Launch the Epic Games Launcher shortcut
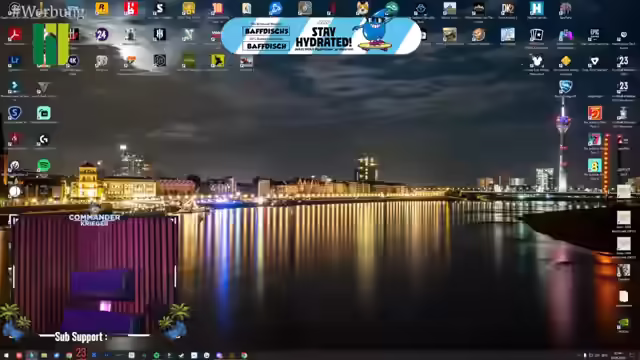640x360 pixels. (x=595, y=34)
